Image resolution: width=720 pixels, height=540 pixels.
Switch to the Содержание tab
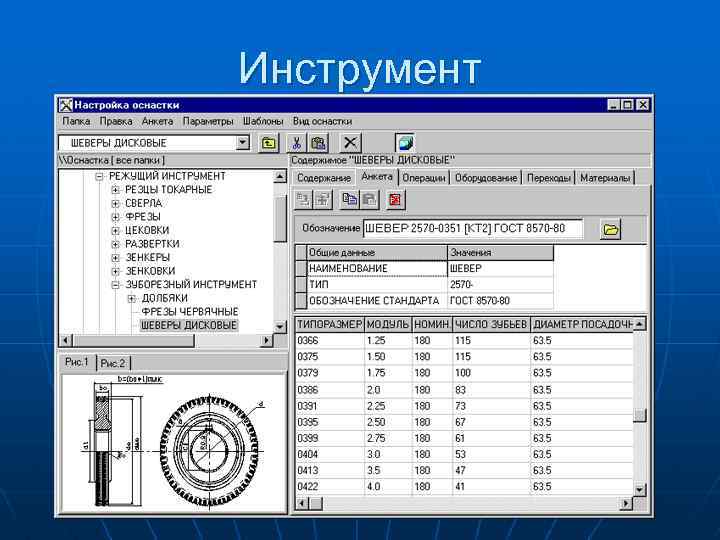[323, 178]
